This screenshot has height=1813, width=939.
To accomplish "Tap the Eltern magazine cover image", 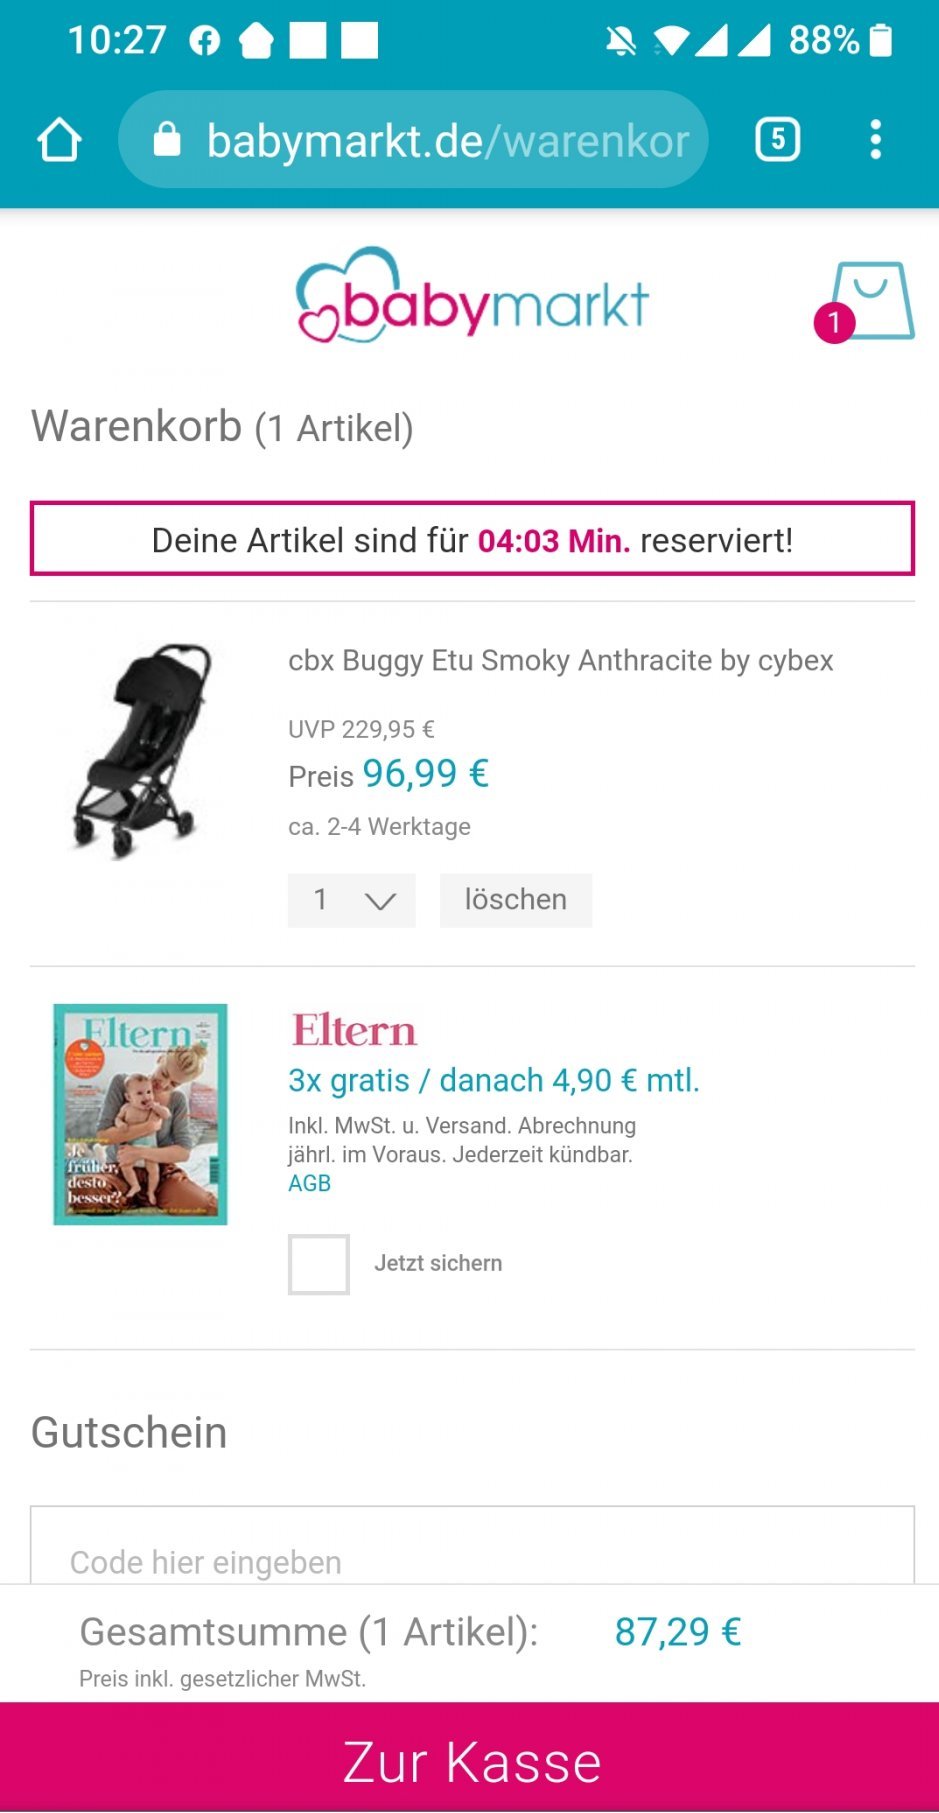I will [x=141, y=1114].
